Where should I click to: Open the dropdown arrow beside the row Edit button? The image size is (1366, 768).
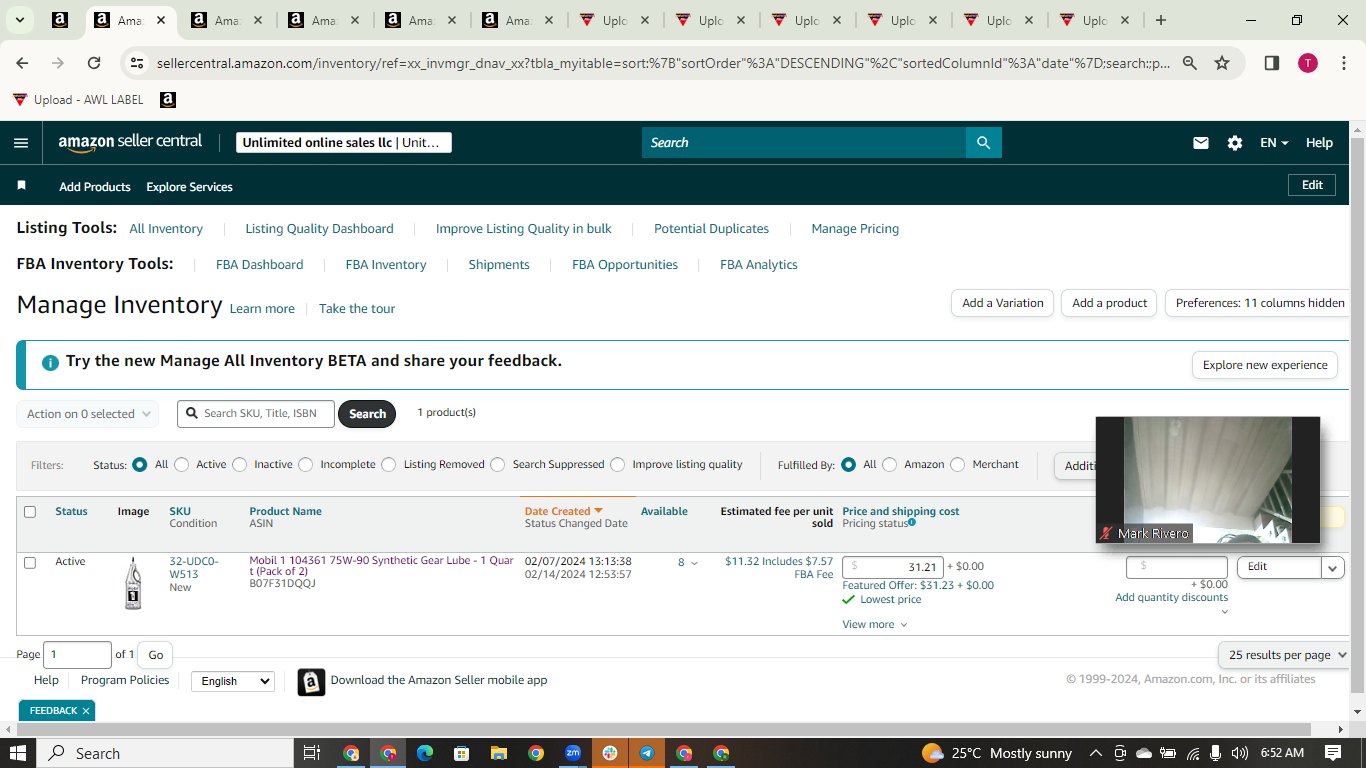tap(1333, 567)
